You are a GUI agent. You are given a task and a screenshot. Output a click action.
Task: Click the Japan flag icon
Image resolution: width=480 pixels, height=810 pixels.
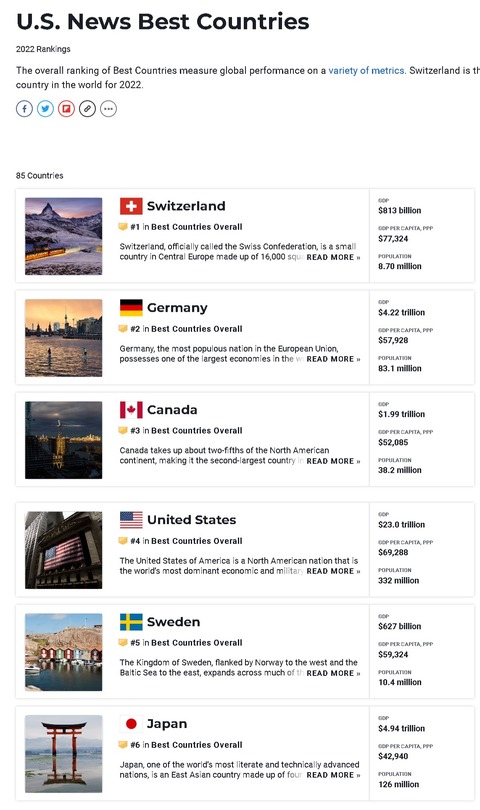[131, 724]
